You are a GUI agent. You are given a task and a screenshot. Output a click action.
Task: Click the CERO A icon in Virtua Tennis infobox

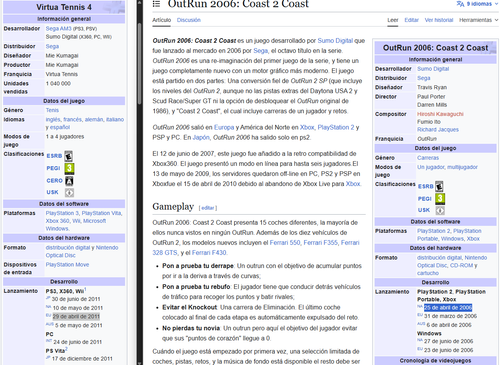(69, 181)
